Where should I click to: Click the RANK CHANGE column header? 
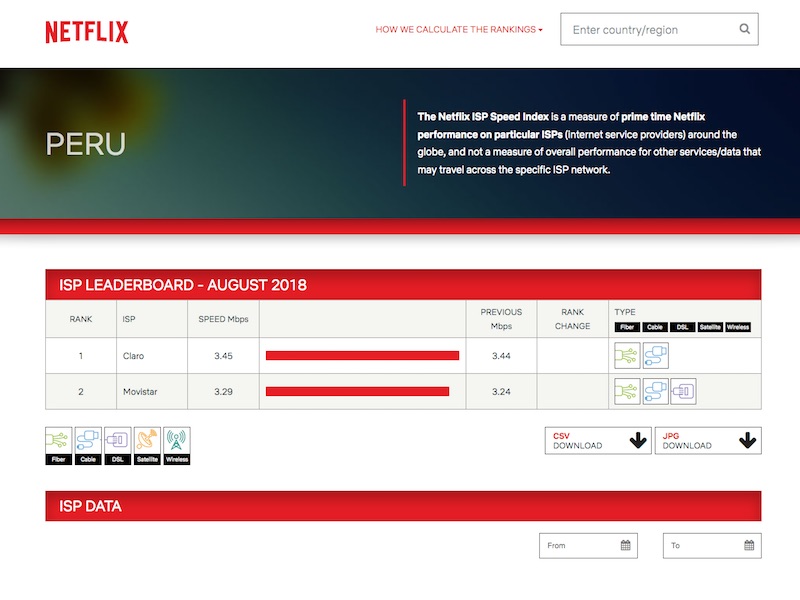(572, 319)
